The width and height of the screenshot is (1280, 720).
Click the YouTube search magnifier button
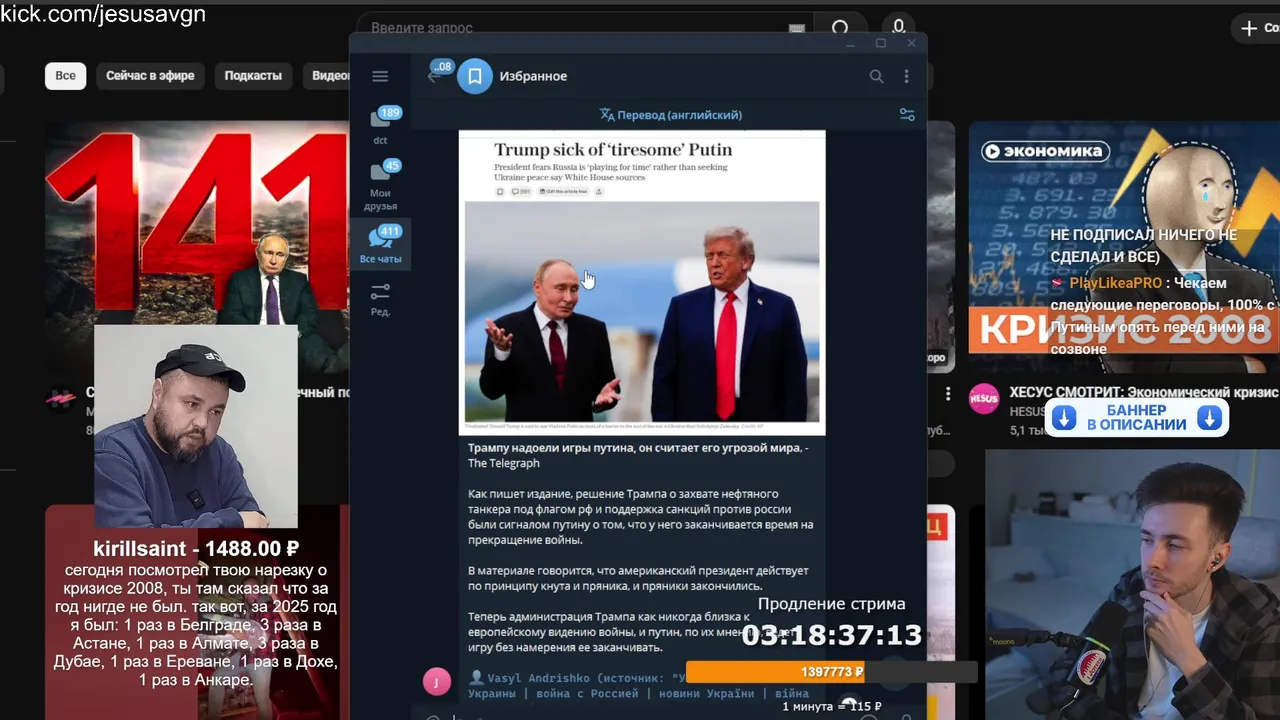pos(841,28)
